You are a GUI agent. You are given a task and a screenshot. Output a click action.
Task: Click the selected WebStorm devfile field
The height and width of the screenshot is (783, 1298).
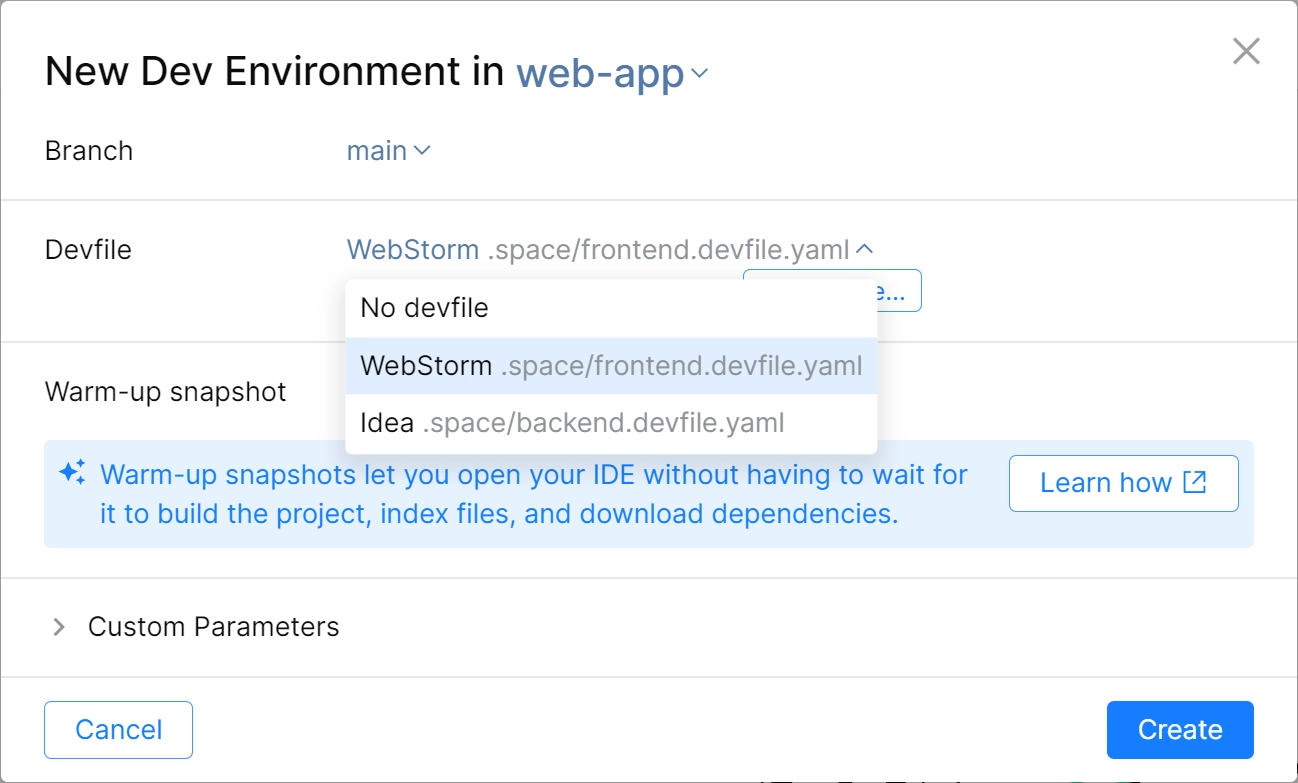[x=611, y=249]
